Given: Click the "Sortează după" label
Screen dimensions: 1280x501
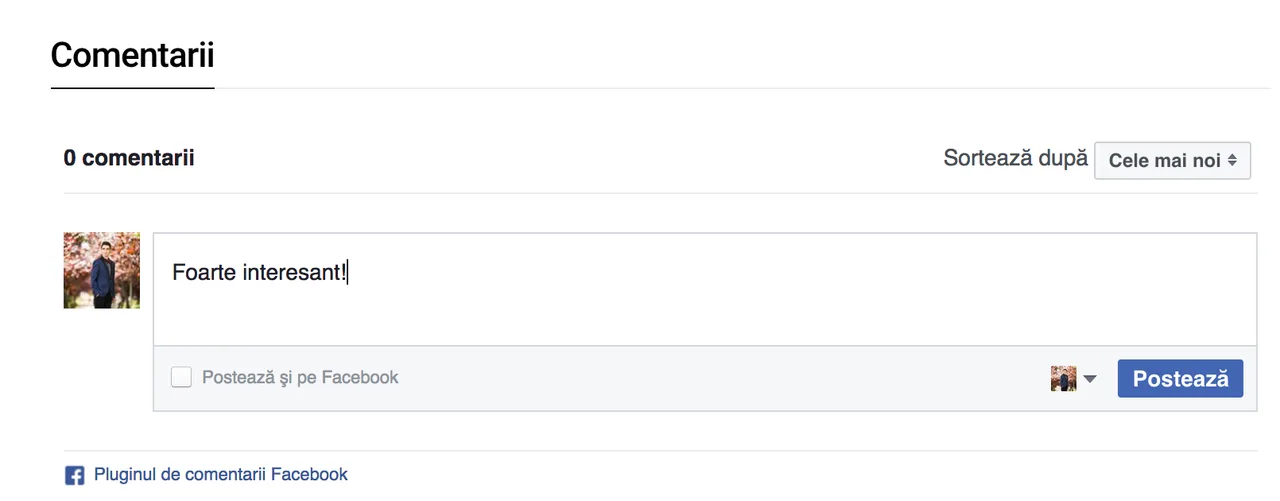Looking at the screenshot, I should (x=1015, y=158).
